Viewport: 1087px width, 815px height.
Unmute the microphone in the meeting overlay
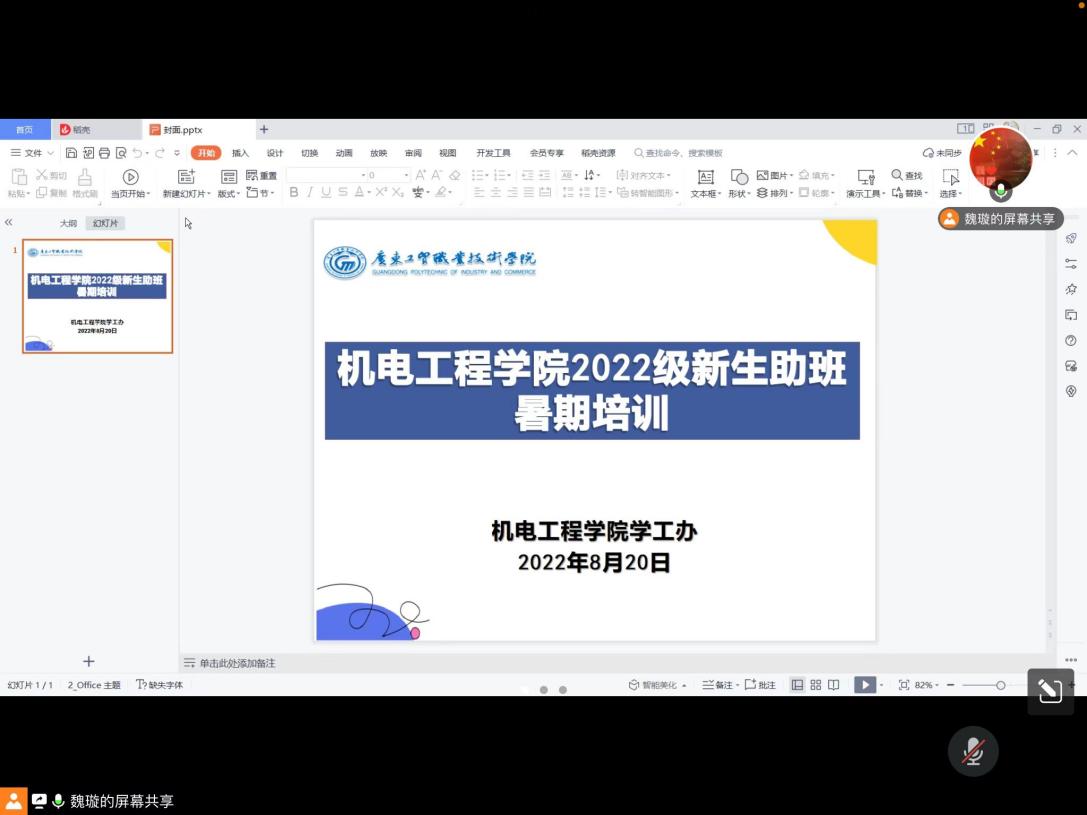pyautogui.click(x=972, y=751)
